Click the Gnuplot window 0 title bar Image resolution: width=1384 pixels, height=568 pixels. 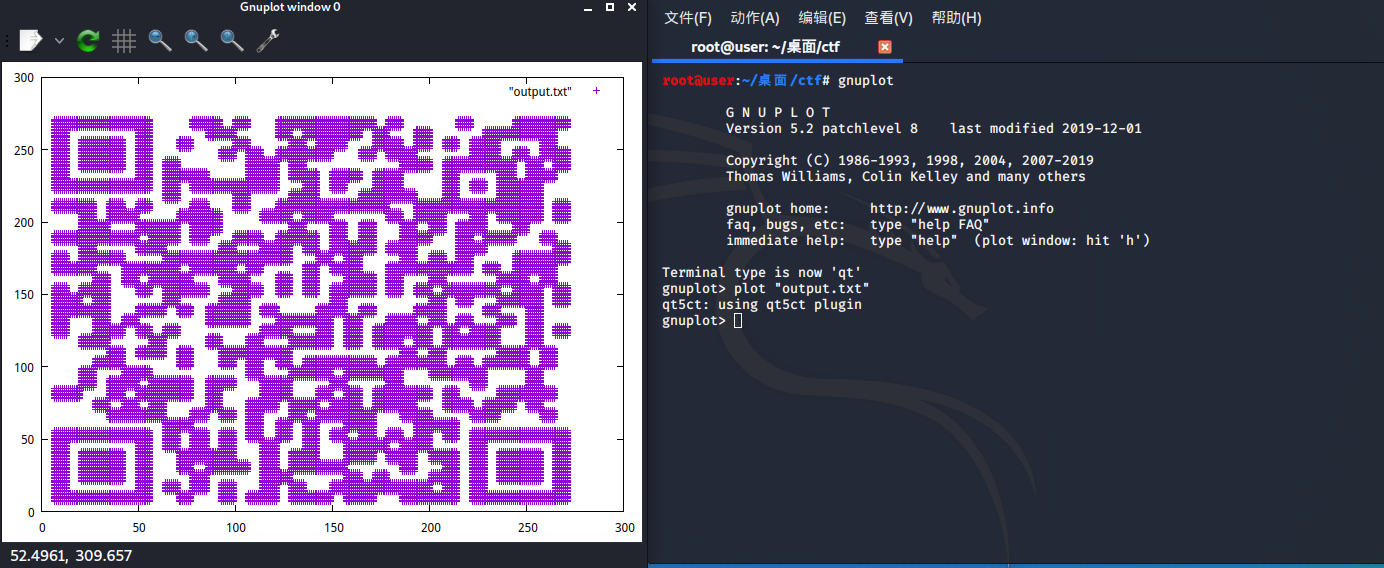(290, 7)
